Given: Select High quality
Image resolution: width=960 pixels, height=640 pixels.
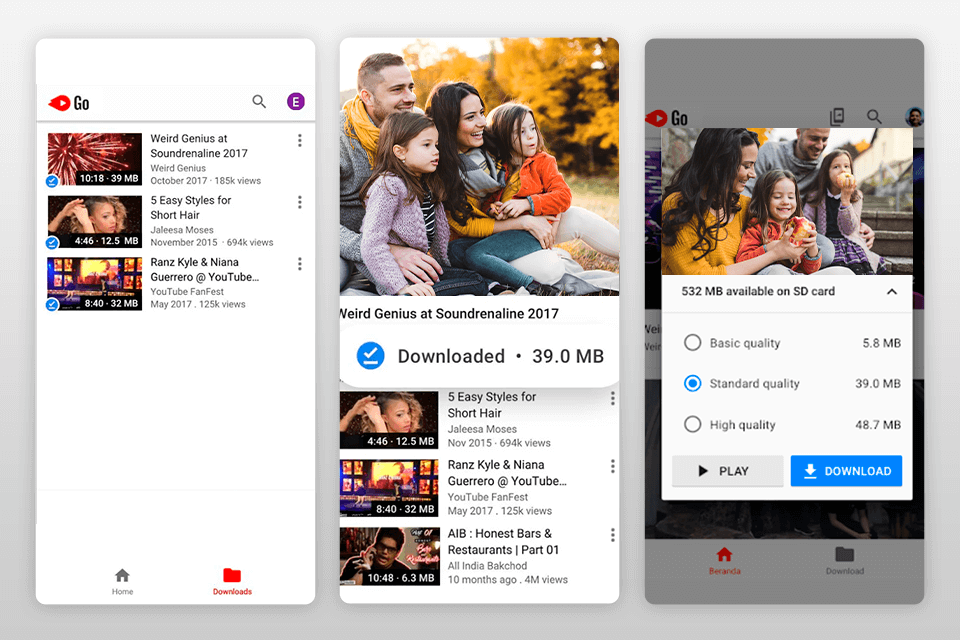Looking at the screenshot, I should (x=691, y=424).
